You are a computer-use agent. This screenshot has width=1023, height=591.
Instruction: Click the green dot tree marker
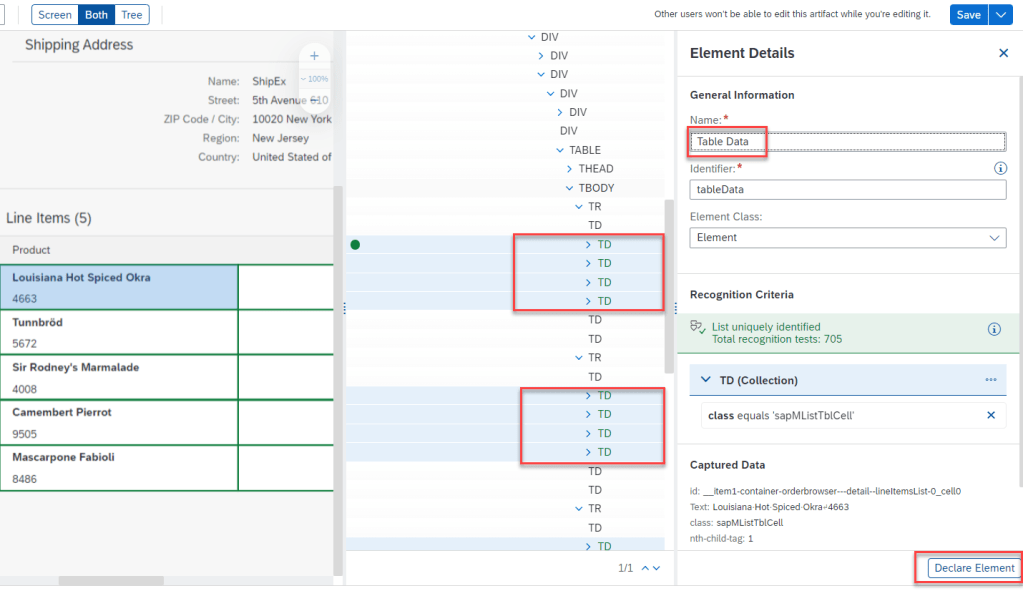[x=355, y=244]
